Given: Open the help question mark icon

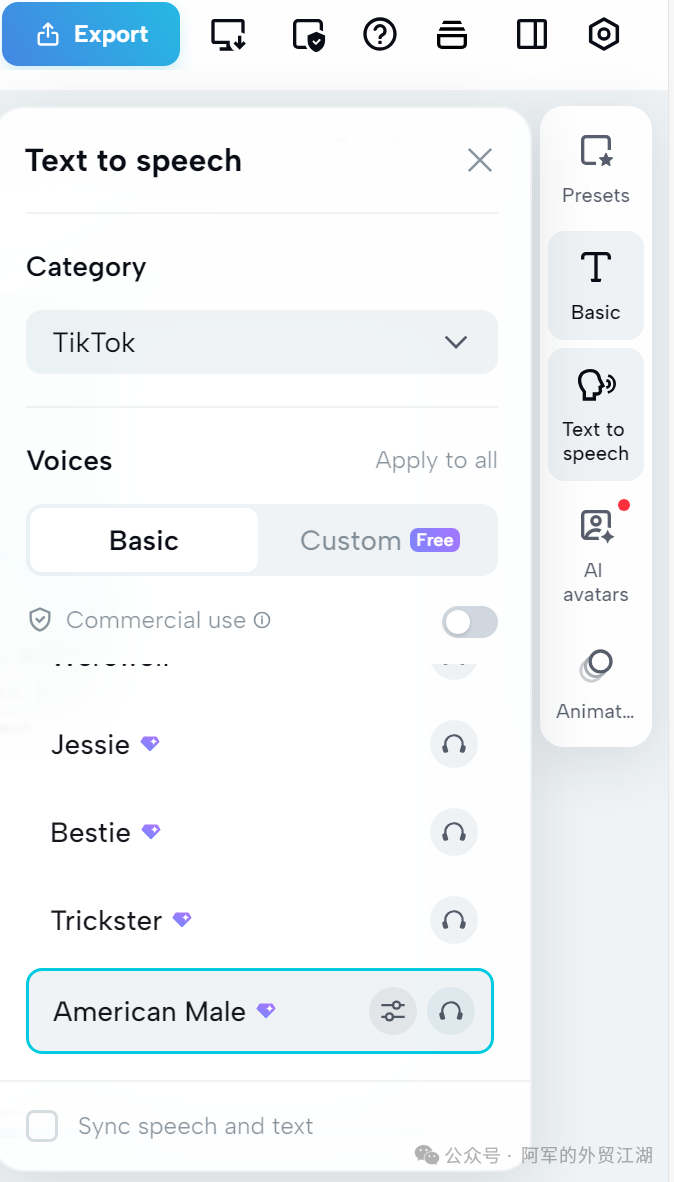Looking at the screenshot, I should (x=380, y=34).
